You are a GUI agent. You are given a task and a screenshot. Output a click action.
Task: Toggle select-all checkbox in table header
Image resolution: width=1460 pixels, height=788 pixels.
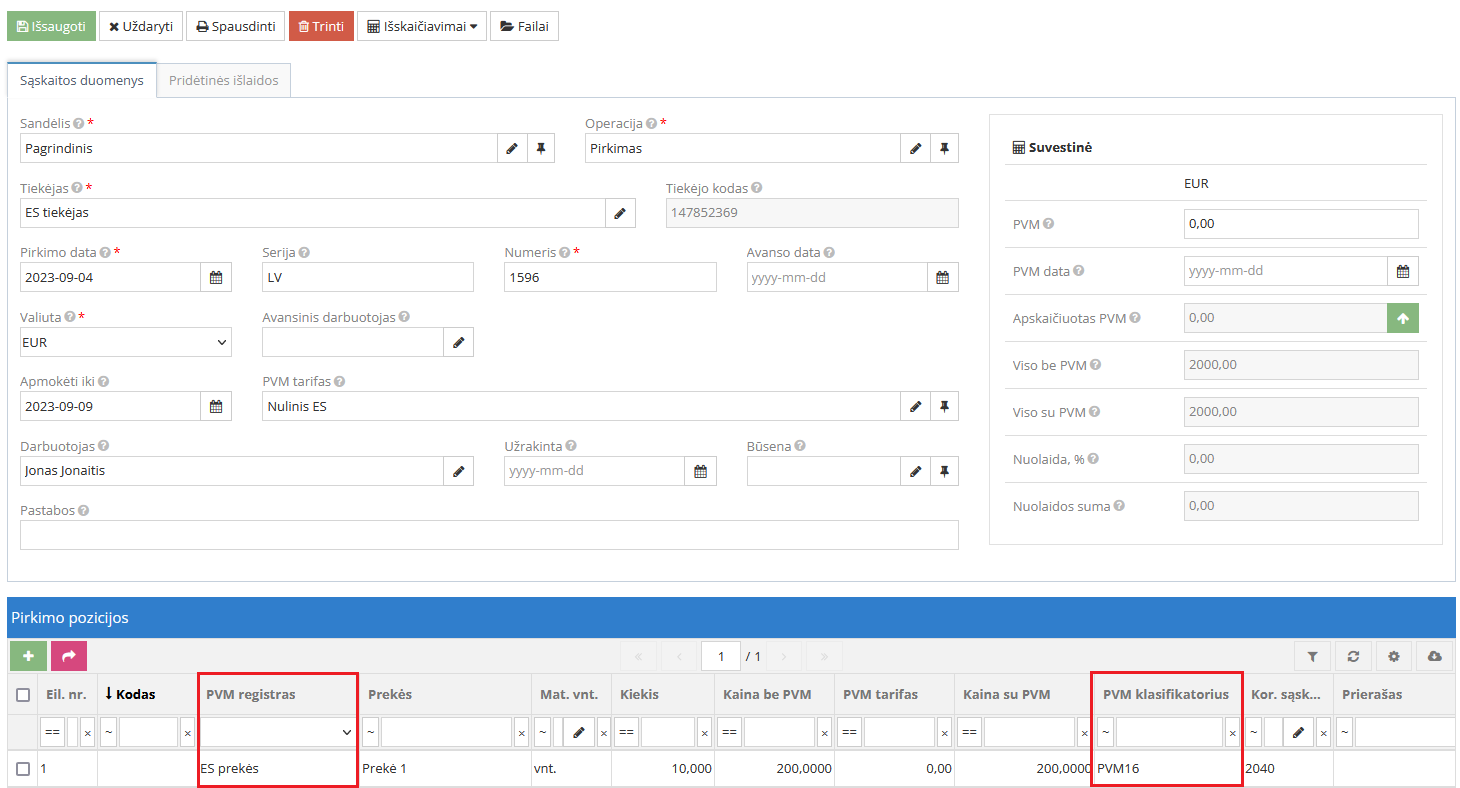coord(23,694)
